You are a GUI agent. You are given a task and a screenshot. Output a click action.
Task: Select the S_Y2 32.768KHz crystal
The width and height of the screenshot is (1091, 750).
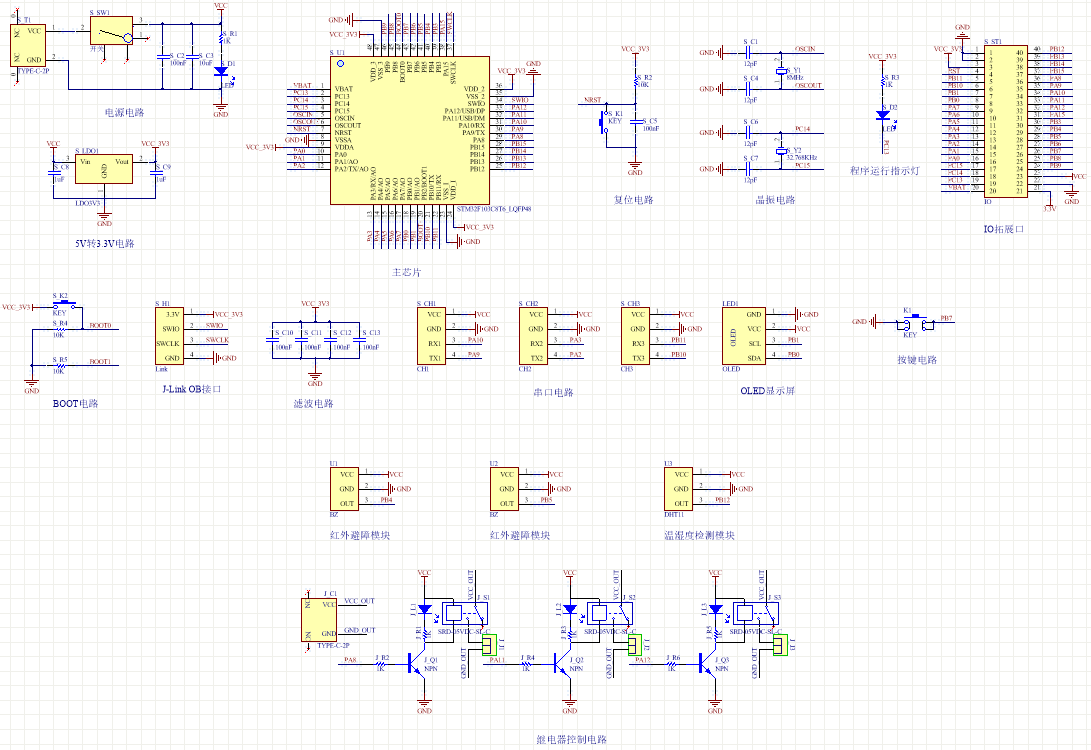pyautogui.click(x=781, y=151)
